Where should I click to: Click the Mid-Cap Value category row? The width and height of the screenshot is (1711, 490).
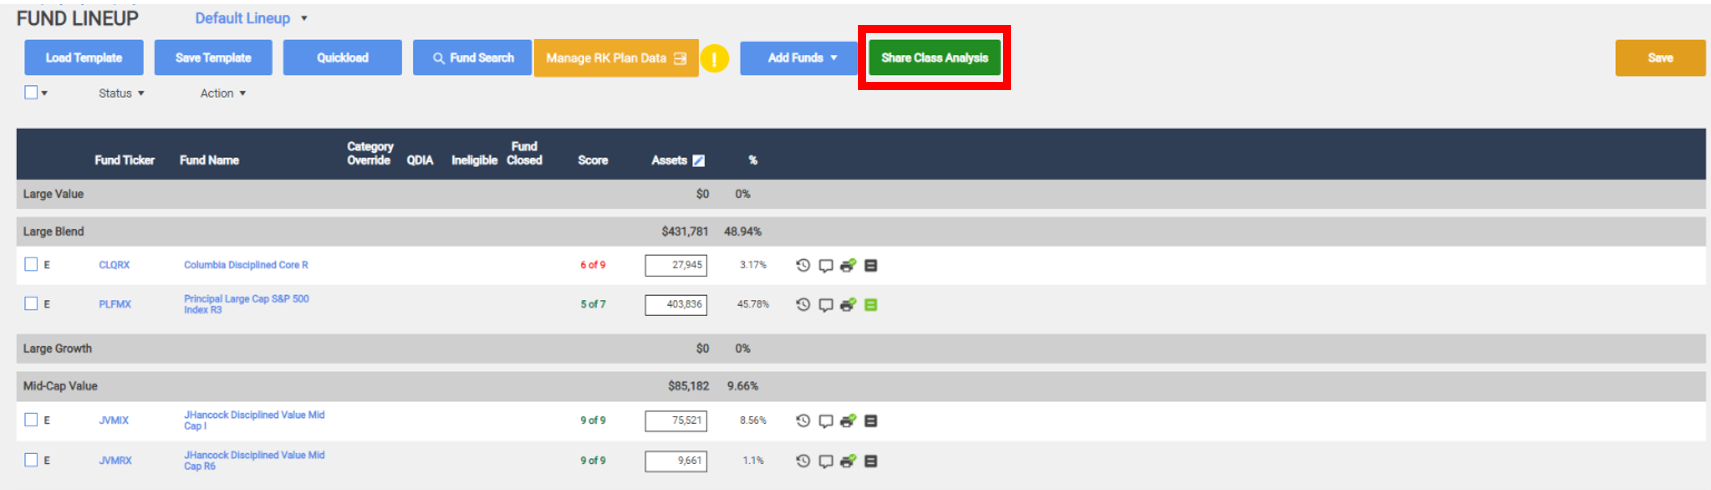(861, 386)
